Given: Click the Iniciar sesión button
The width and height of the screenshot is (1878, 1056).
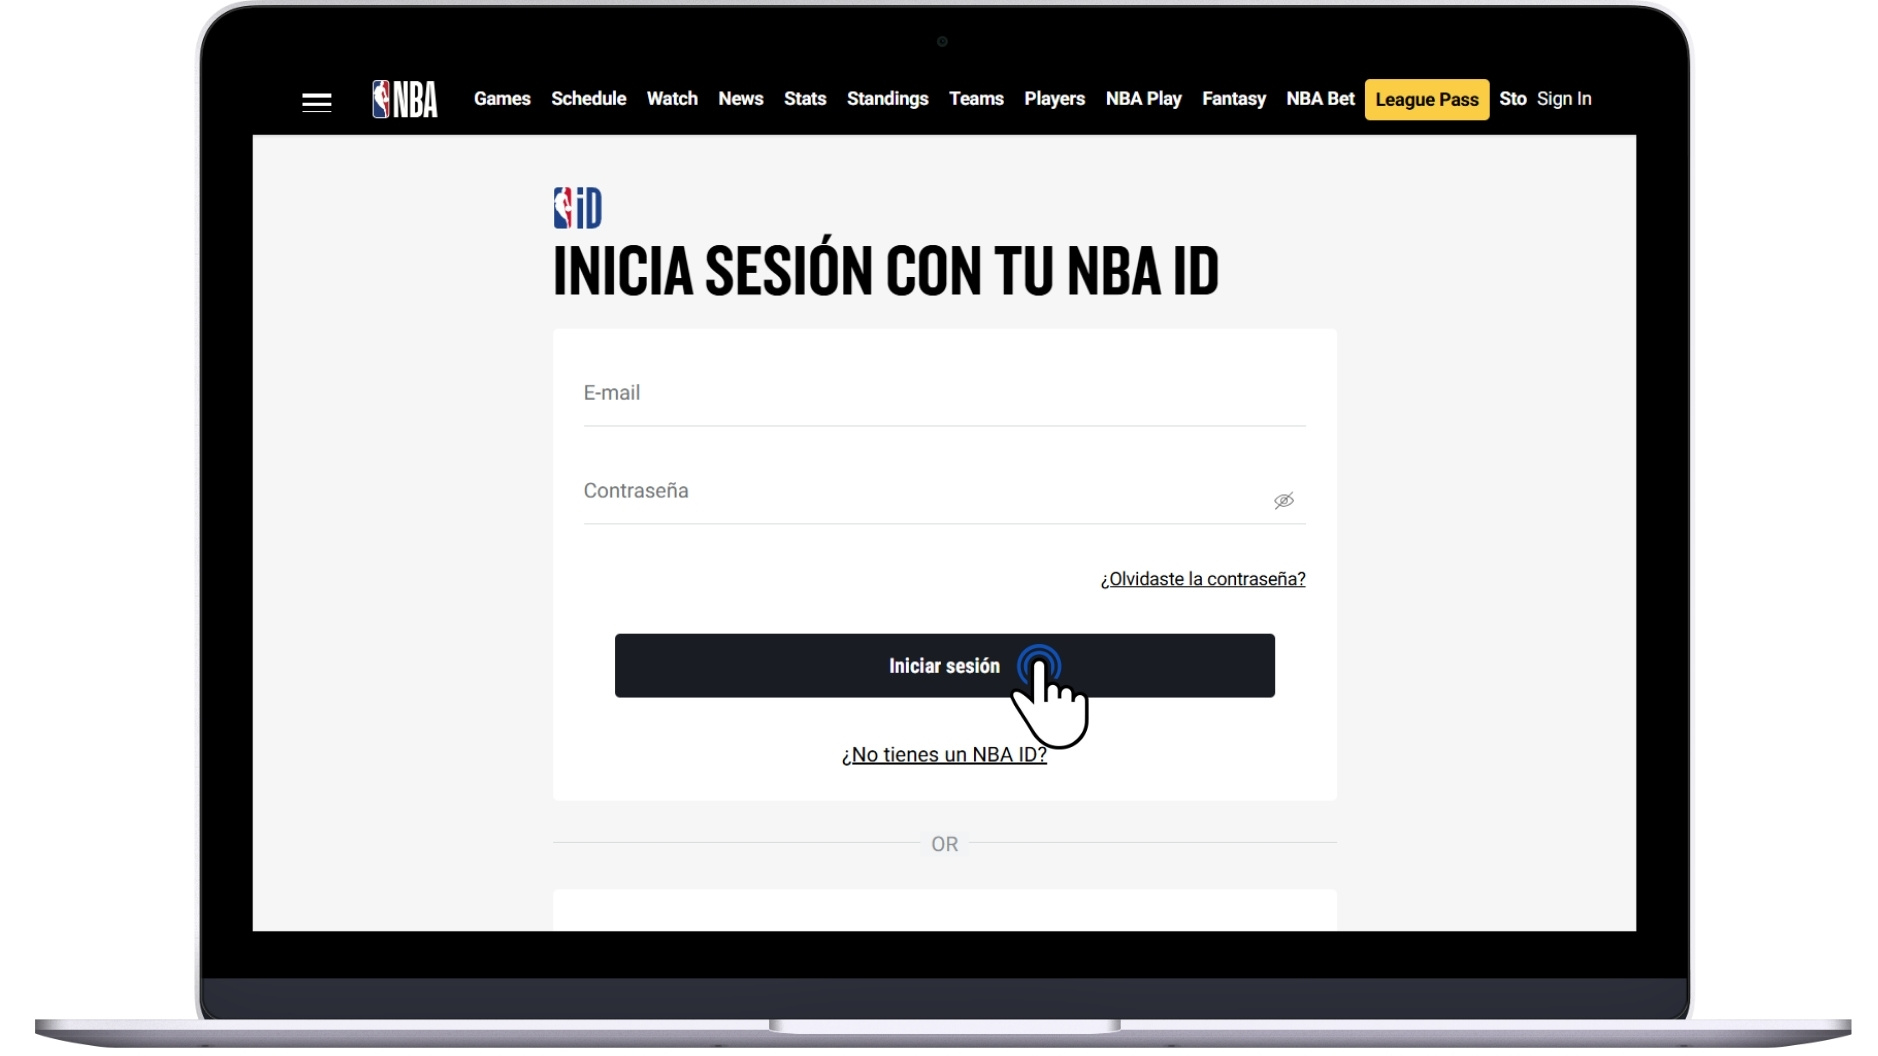Looking at the screenshot, I should coord(944,665).
